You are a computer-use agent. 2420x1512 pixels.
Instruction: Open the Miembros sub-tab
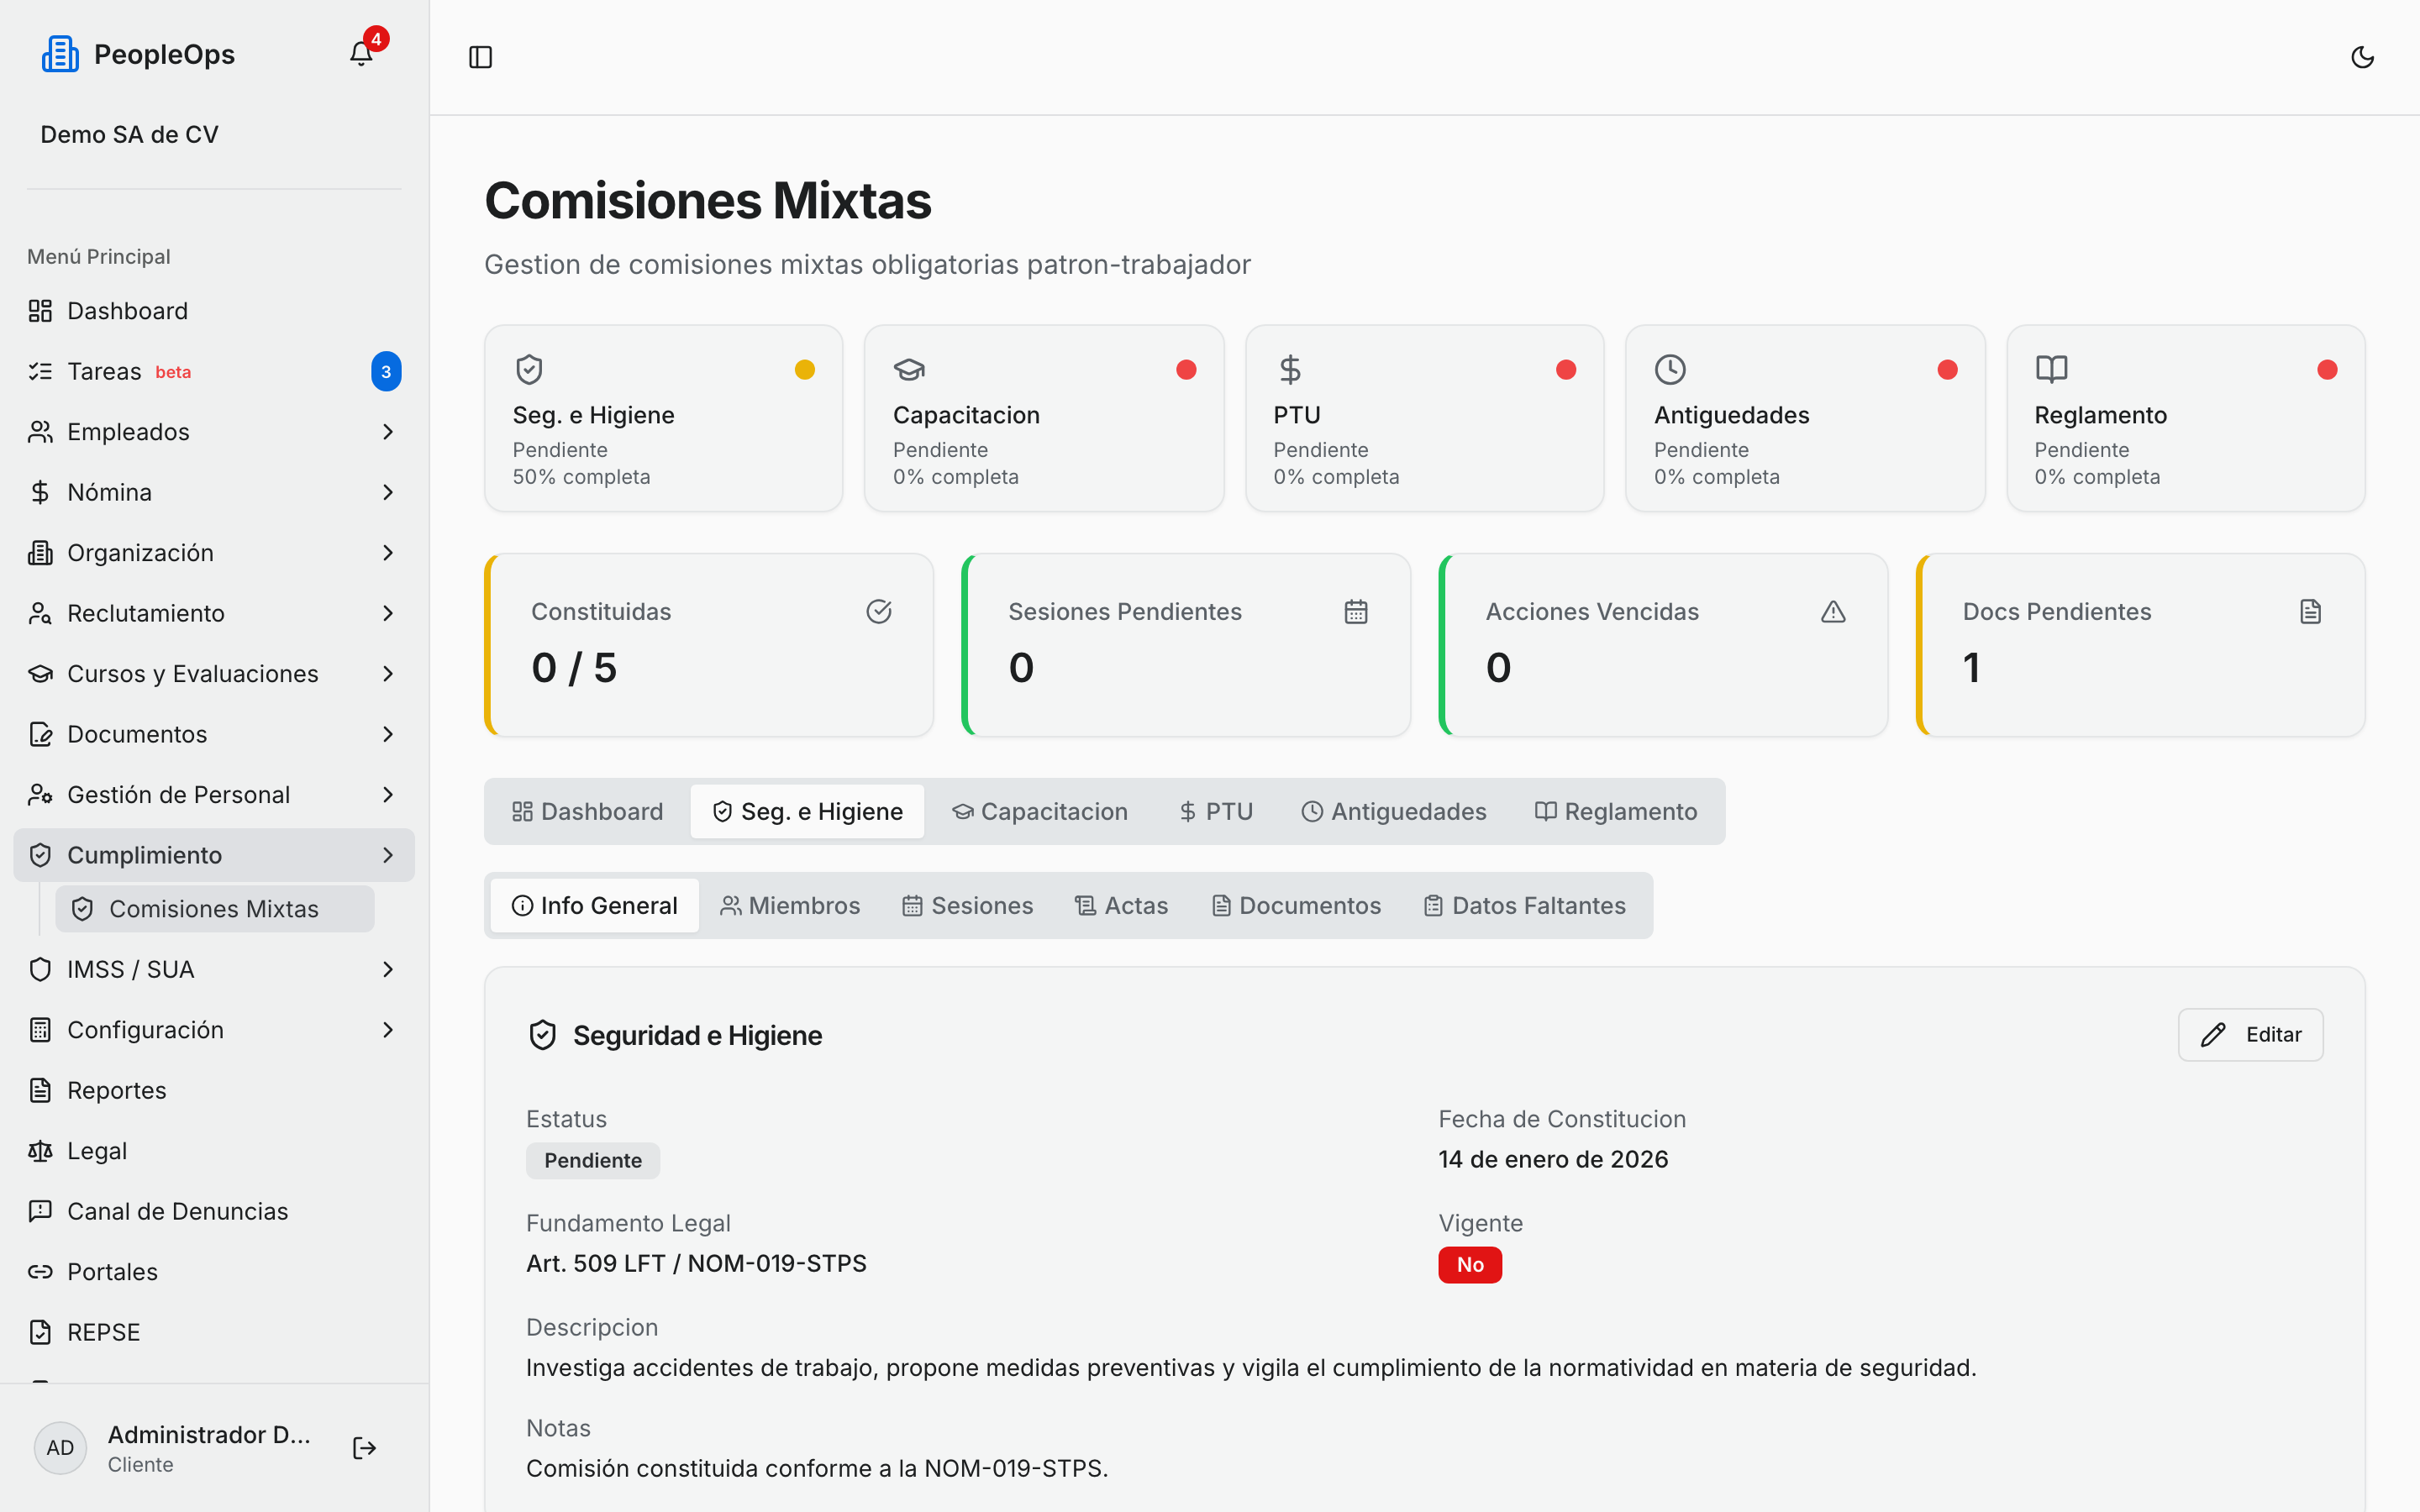pos(790,905)
